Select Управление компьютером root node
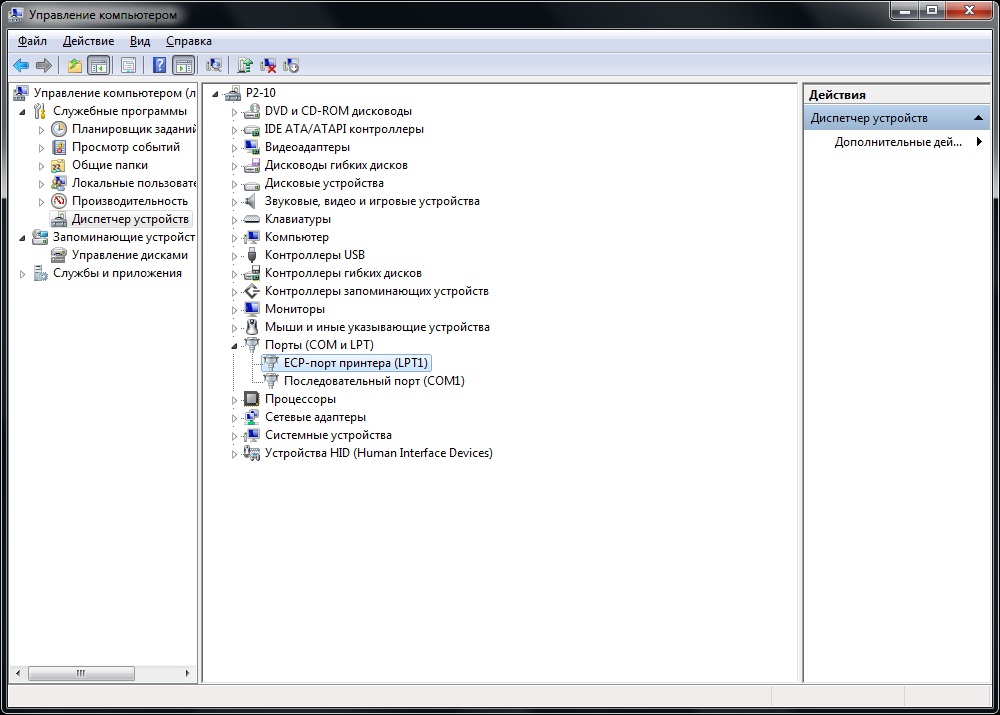1000x715 pixels. point(115,93)
